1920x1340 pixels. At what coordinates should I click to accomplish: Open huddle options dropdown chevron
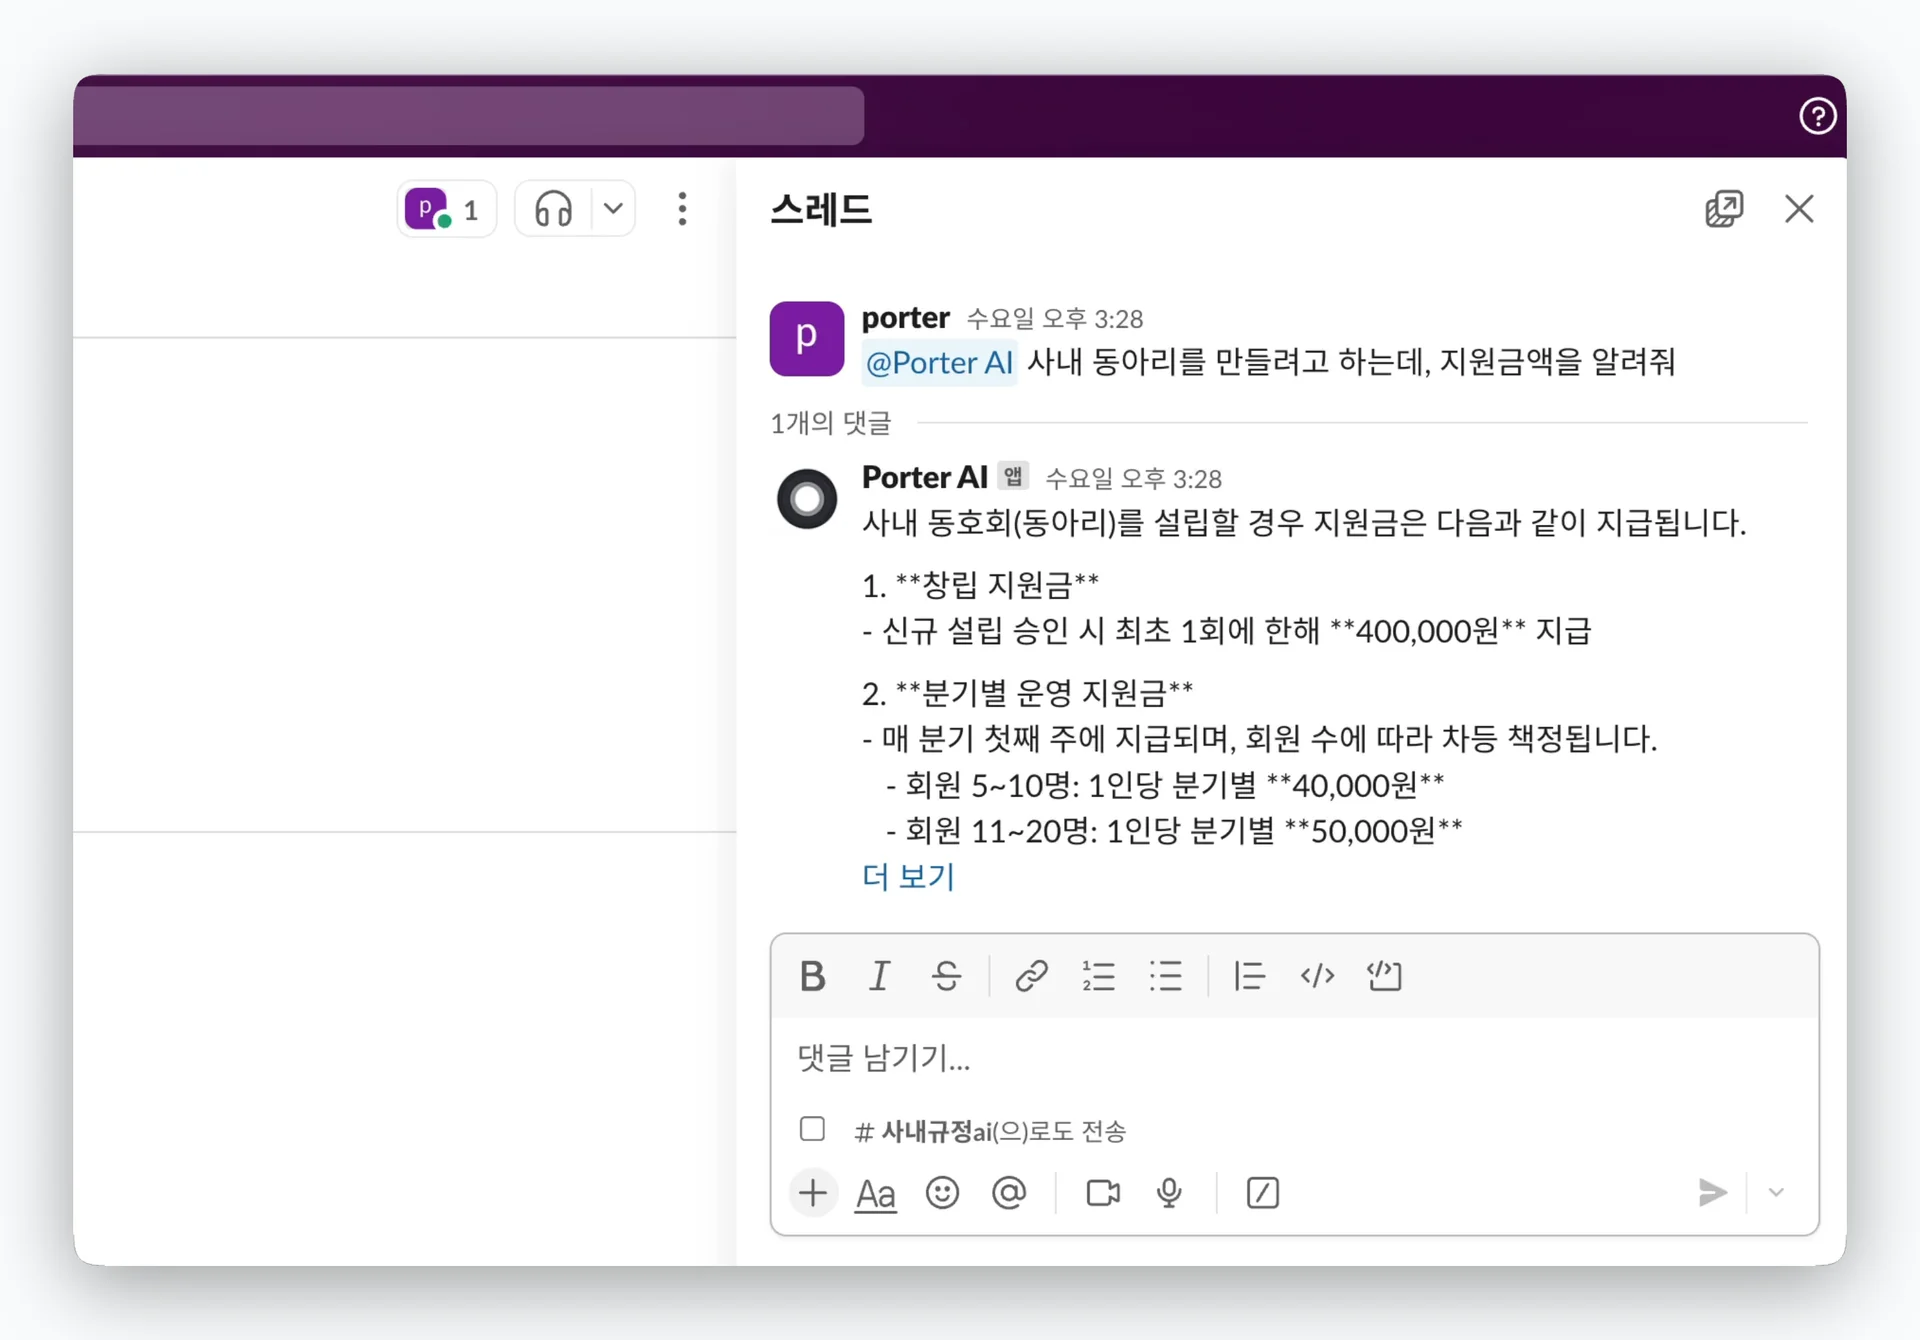pos(613,209)
